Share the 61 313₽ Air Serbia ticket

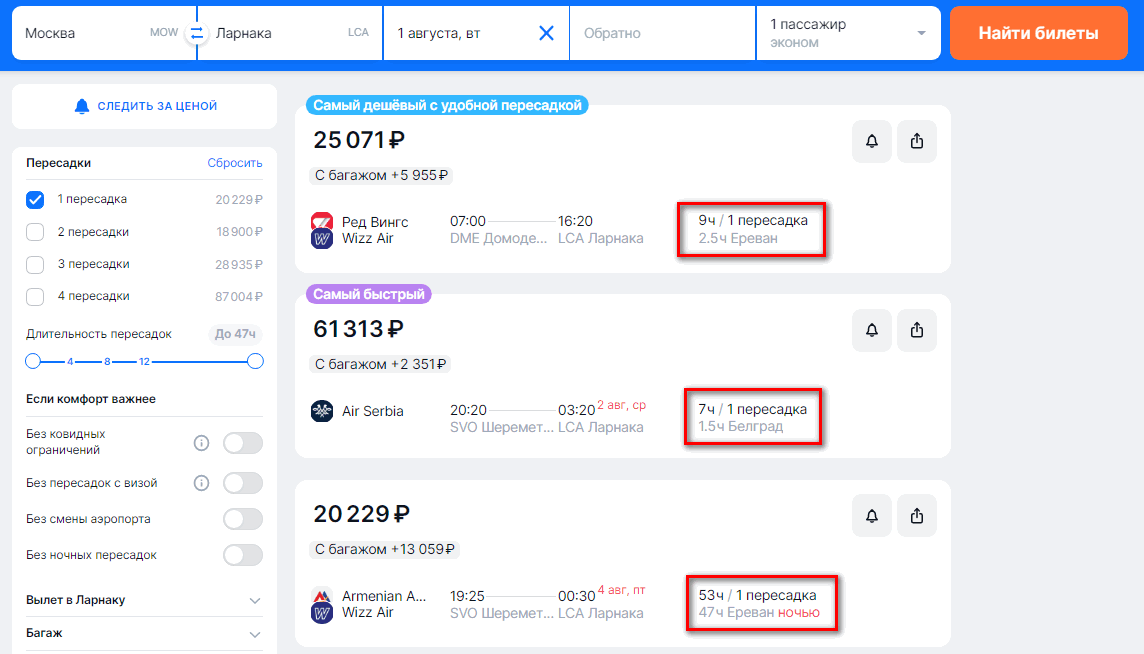click(917, 330)
